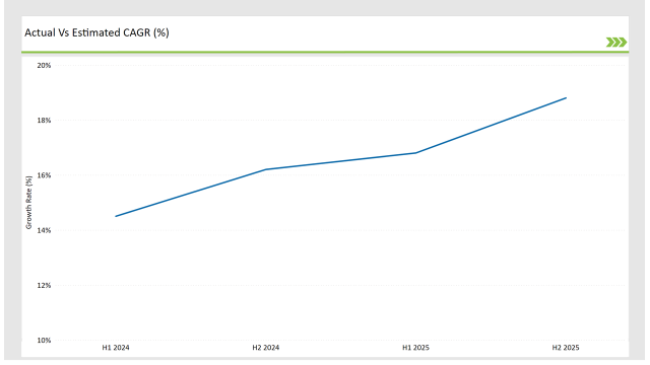The height and width of the screenshot is (365, 650).
Task: Click the '10%' y-axis label
Action: 44,341
